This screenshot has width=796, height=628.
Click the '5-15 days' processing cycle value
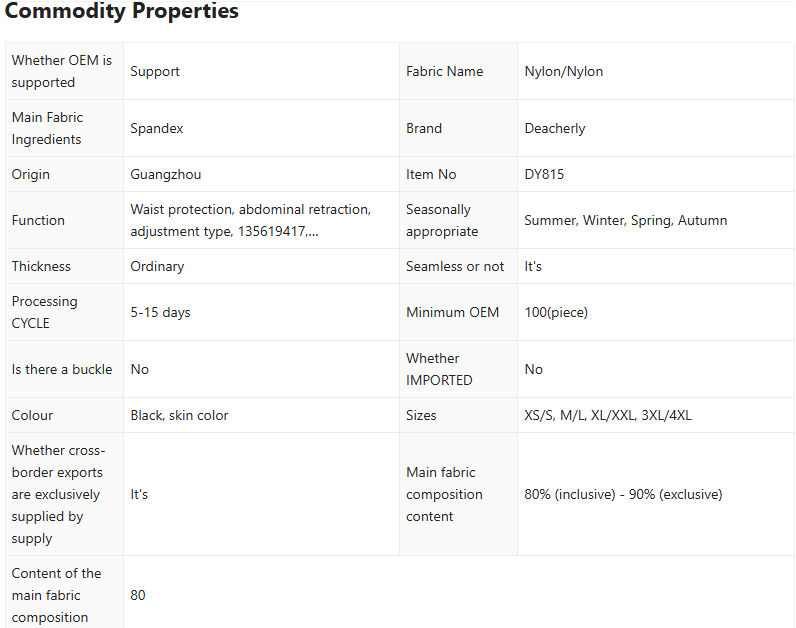[160, 312]
